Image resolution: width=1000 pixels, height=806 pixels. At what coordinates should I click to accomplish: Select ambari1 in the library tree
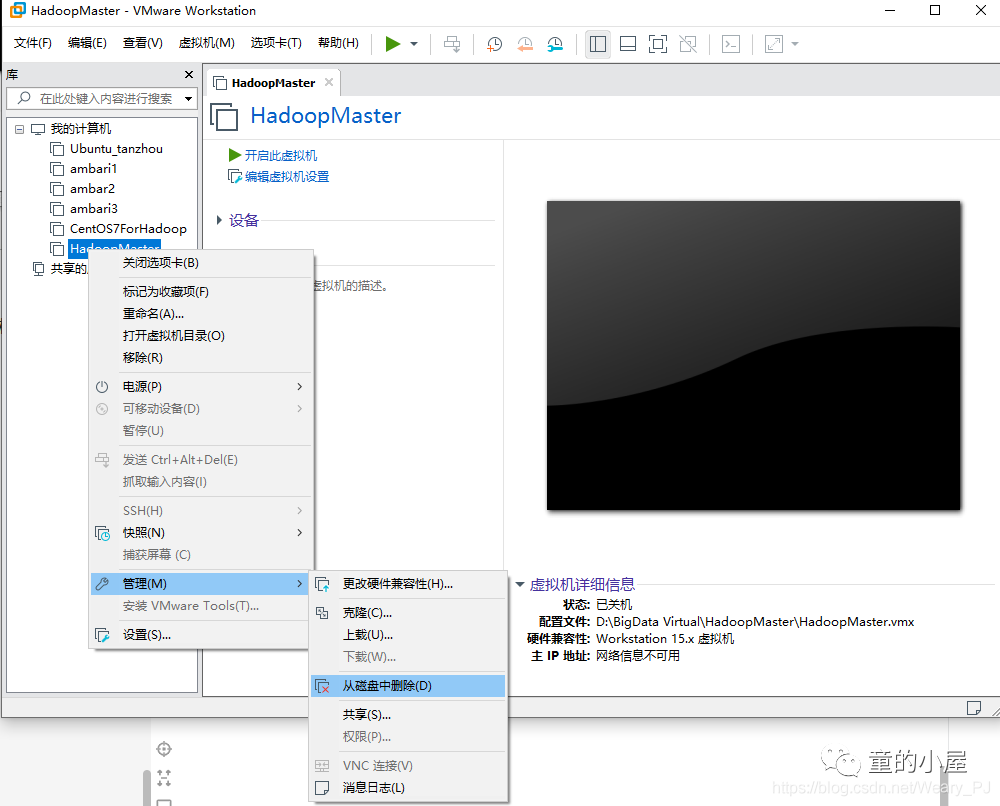tap(93, 168)
